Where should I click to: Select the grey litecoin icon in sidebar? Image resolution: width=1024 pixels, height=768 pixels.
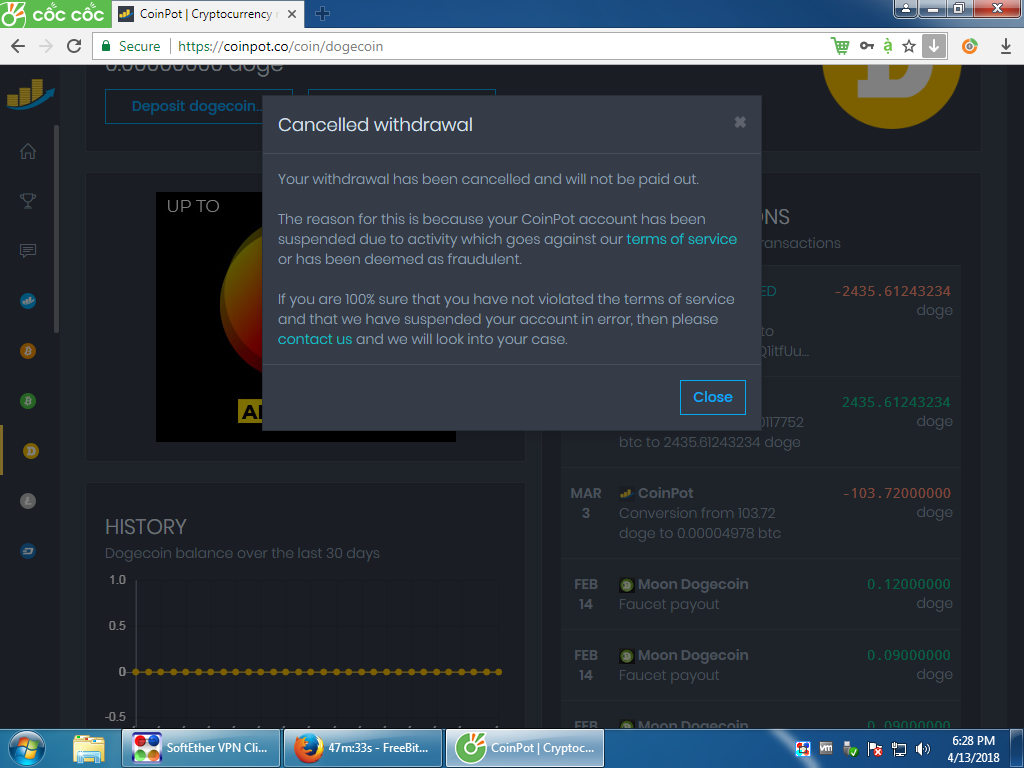click(27, 501)
